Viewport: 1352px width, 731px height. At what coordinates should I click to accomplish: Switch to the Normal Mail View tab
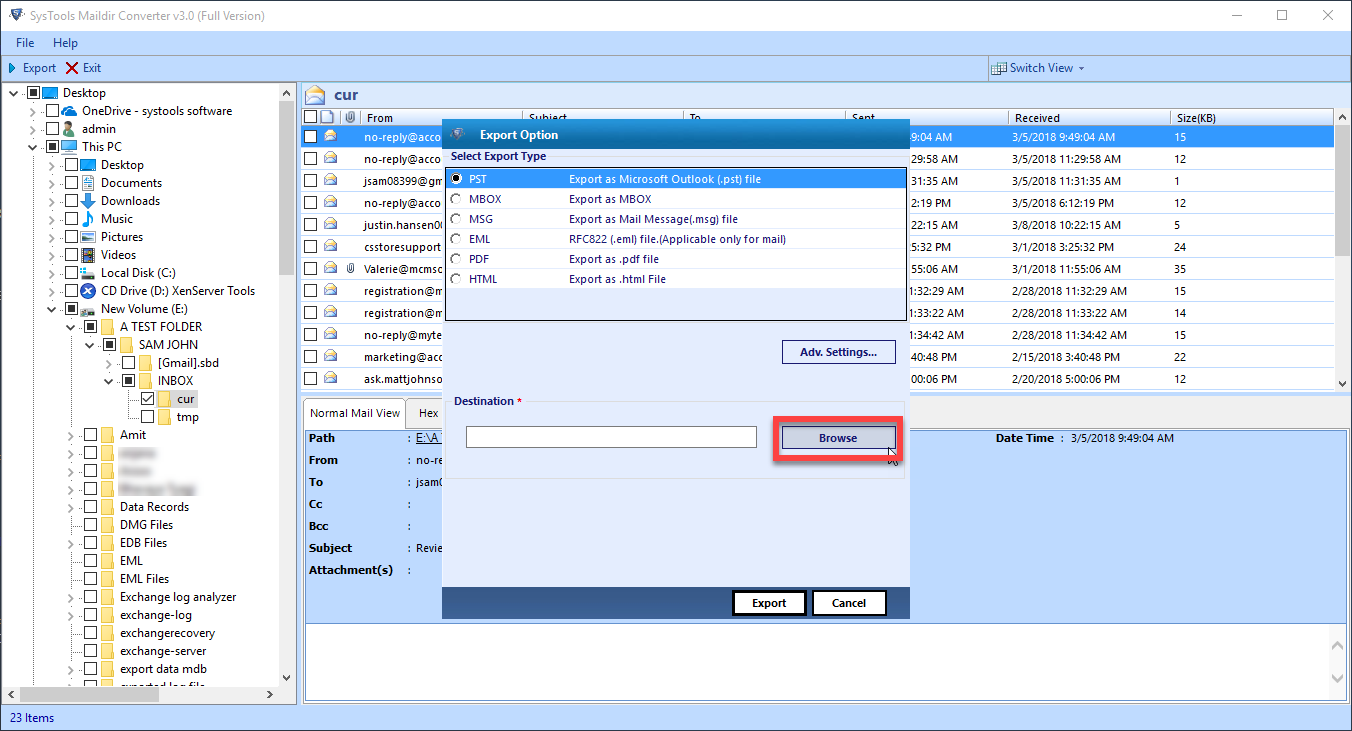click(355, 413)
